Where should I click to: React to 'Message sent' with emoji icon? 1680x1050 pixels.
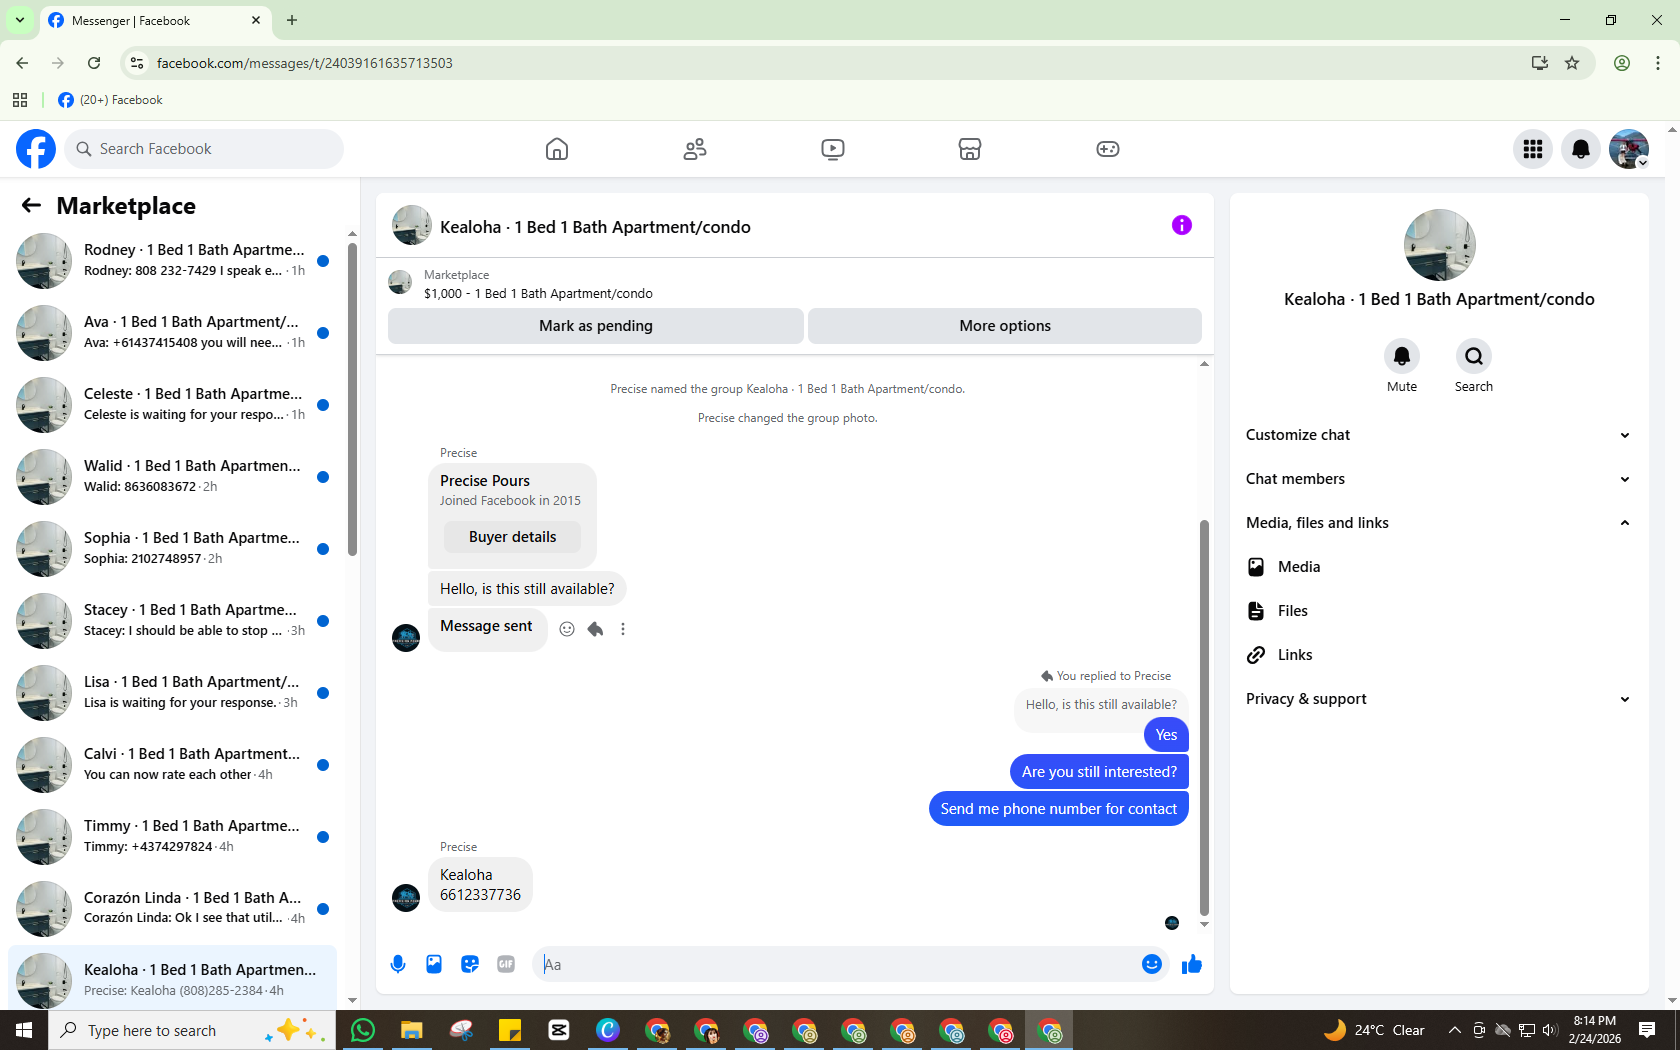pos(567,629)
